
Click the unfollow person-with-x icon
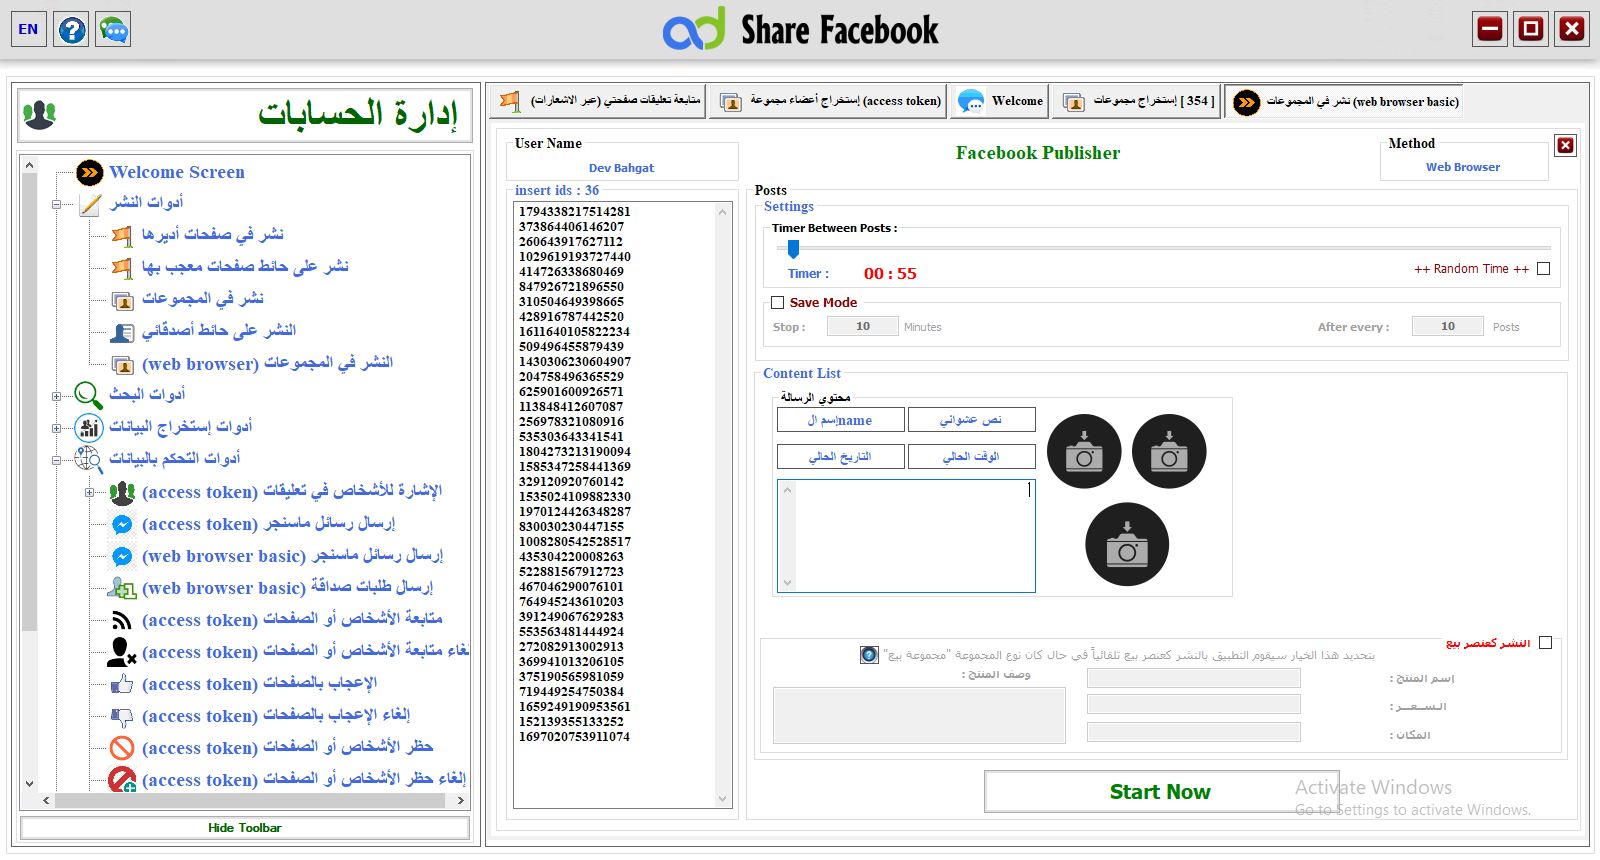tap(122, 652)
